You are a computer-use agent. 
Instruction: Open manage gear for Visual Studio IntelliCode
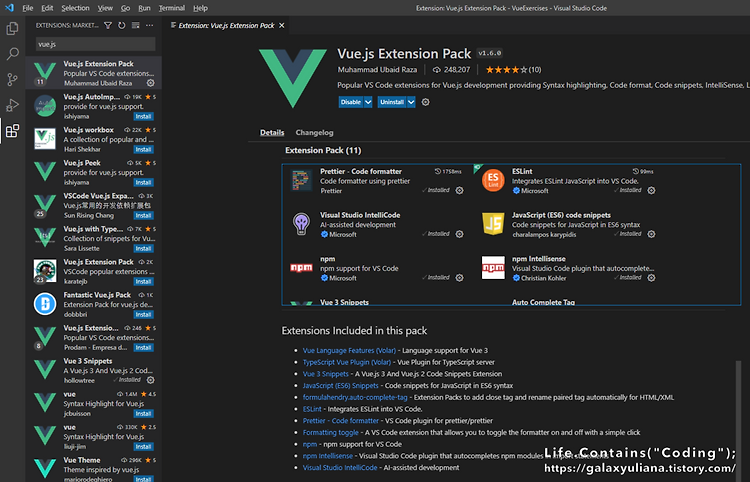click(459, 234)
